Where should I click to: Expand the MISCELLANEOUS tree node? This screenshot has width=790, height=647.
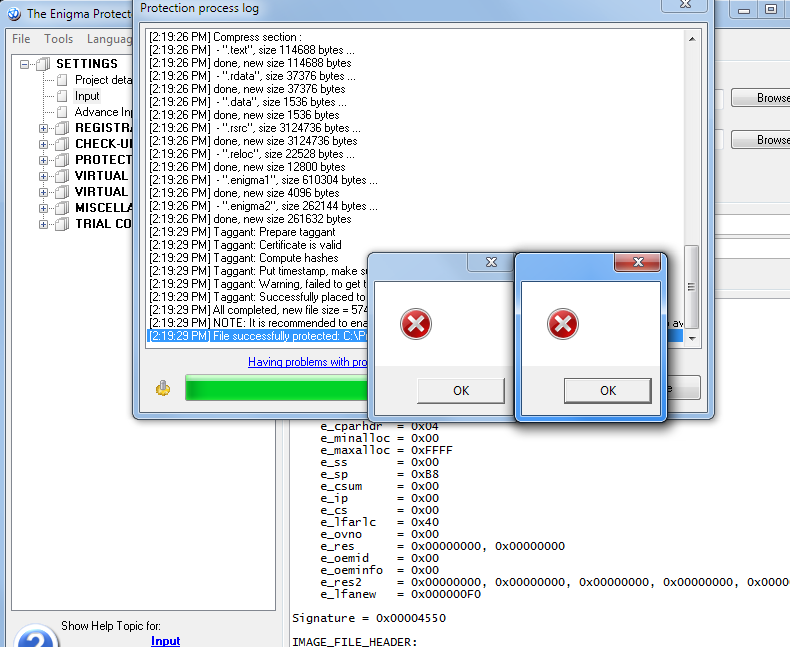pyautogui.click(x=44, y=208)
